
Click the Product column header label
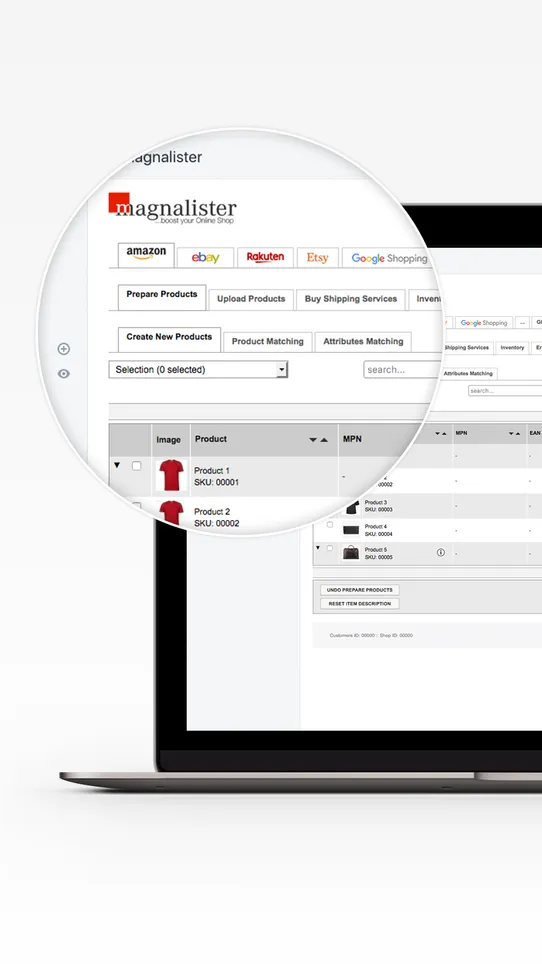click(x=211, y=439)
